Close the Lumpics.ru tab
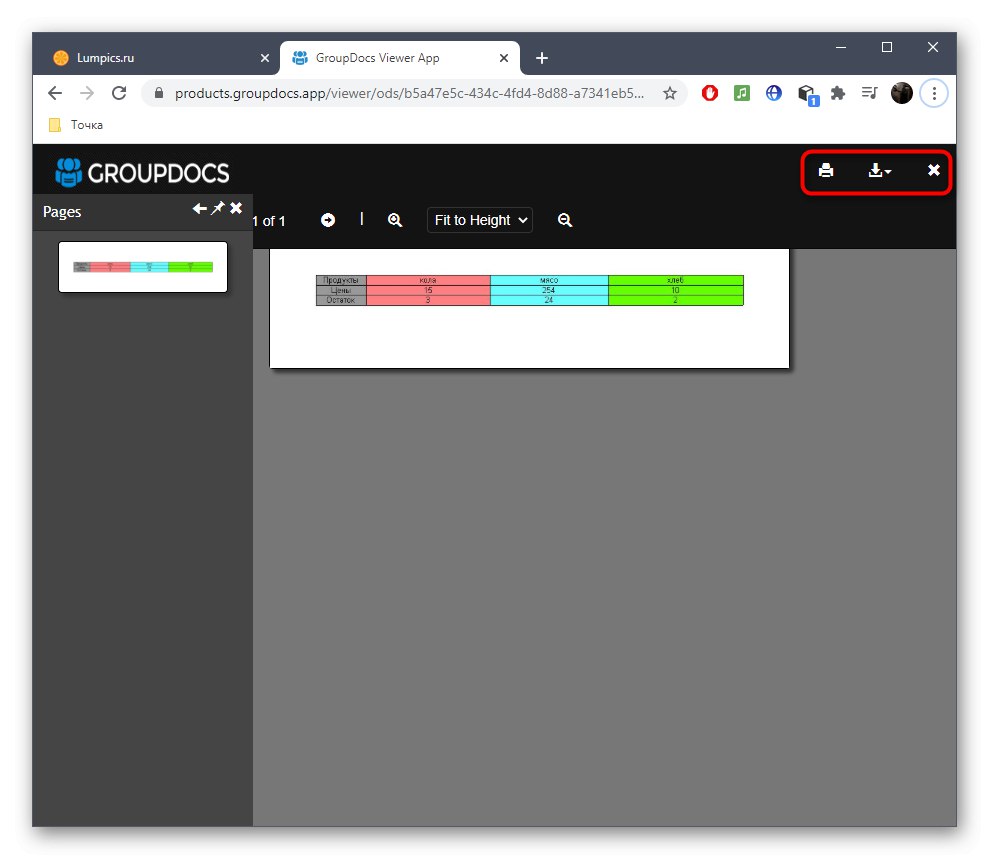This screenshot has width=989, height=859. tap(265, 58)
